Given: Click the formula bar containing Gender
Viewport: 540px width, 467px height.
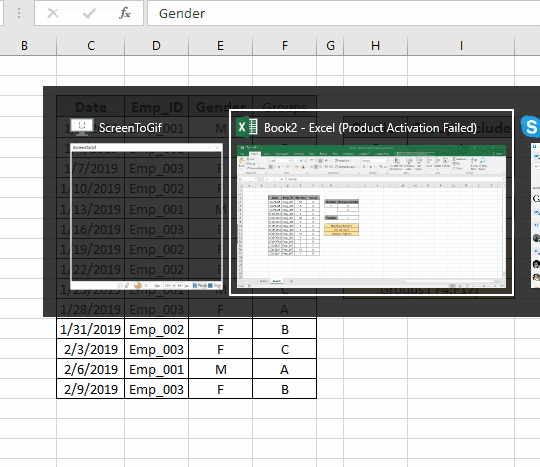Looking at the screenshot, I should (x=344, y=13).
